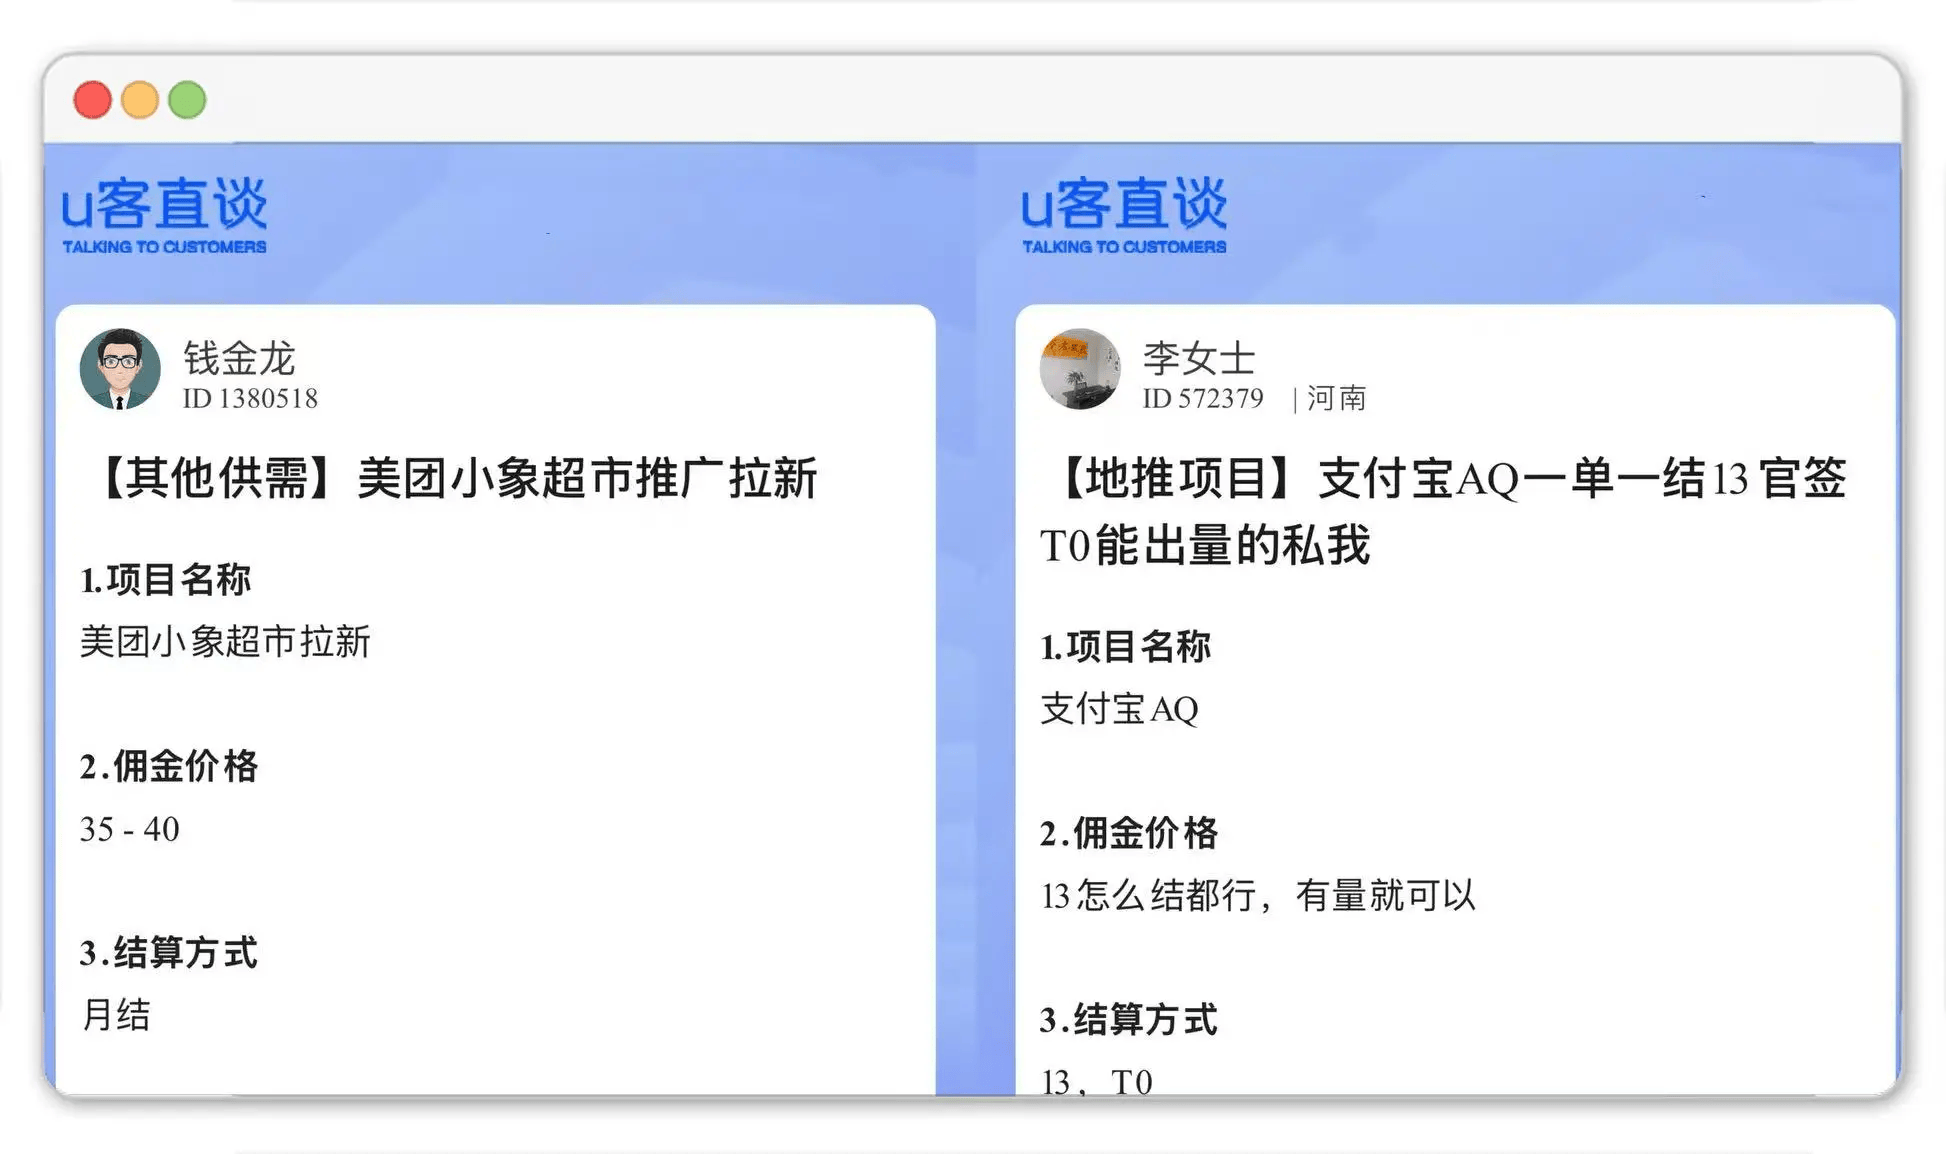This screenshot has height=1154, width=1946.
Task: Click the username 李女士
Action: [x=1198, y=357]
